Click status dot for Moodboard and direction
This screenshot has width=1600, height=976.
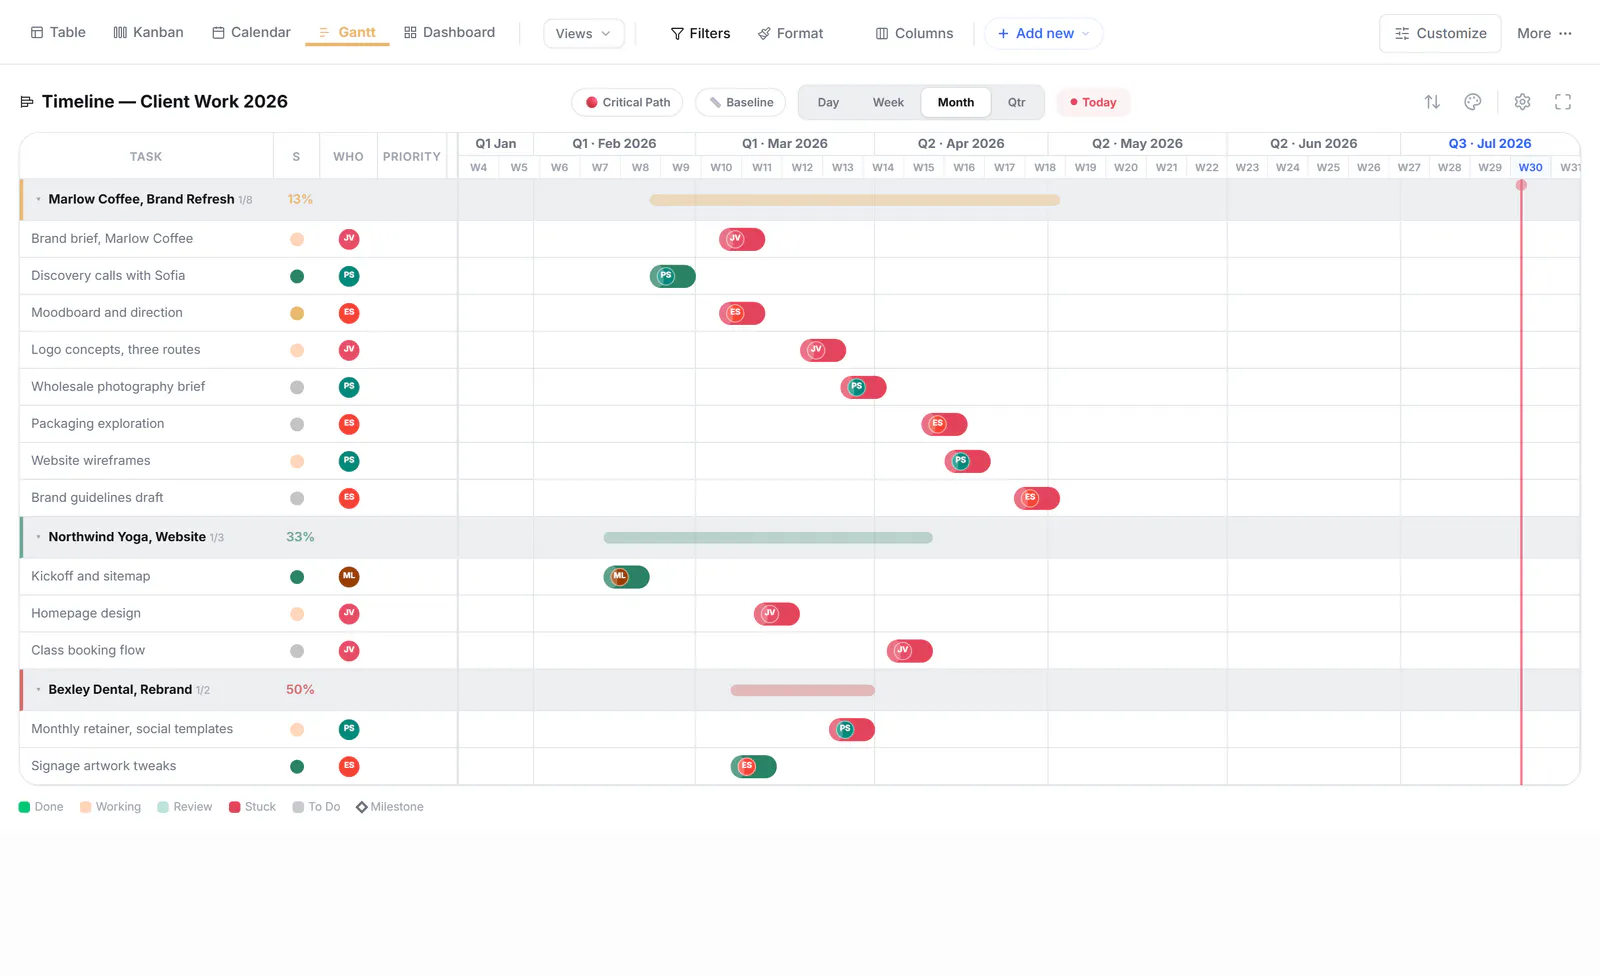pyautogui.click(x=297, y=313)
